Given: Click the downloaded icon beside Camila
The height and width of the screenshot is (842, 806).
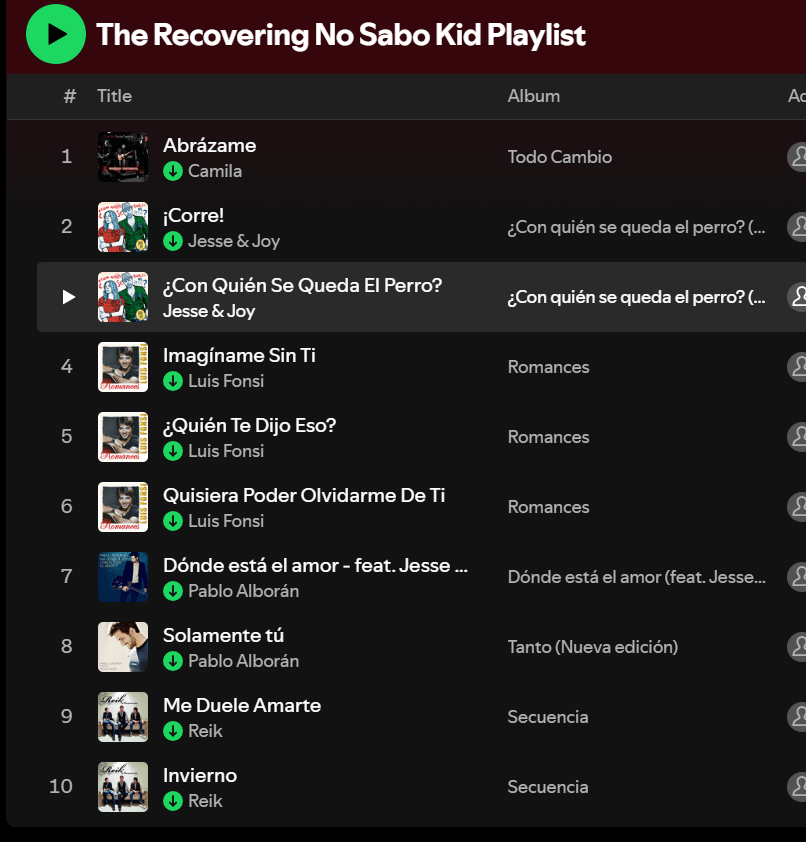Looking at the screenshot, I should click(x=173, y=171).
